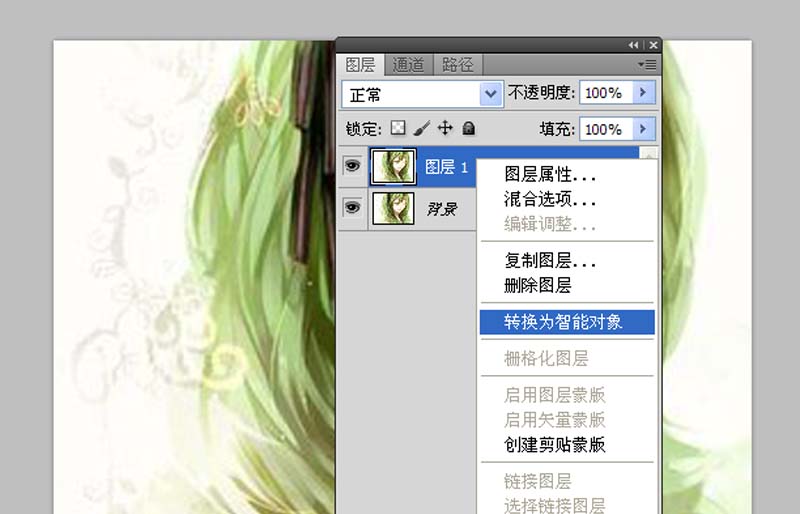Viewport: 800px width, 514px height.
Task: Open the 填充 fill slider arrow
Action: click(x=643, y=129)
